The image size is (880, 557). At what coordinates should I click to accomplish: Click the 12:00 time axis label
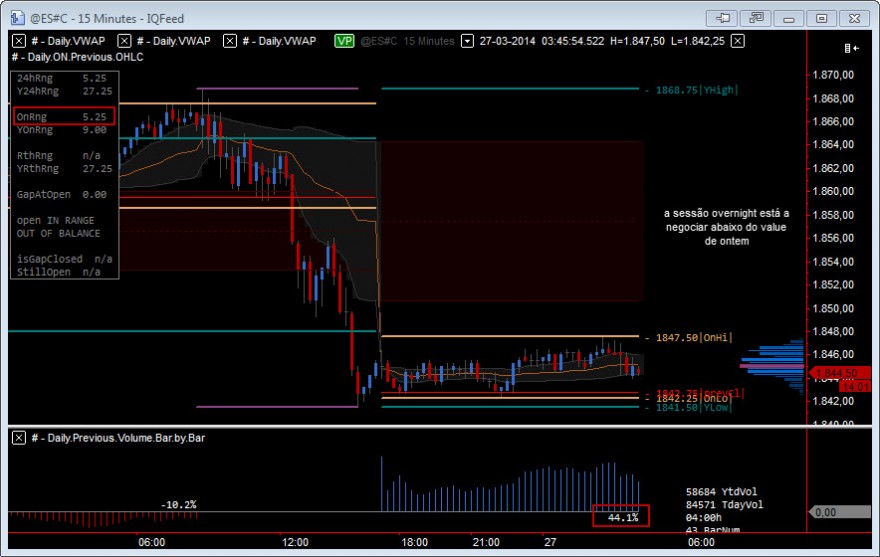click(x=295, y=542)
